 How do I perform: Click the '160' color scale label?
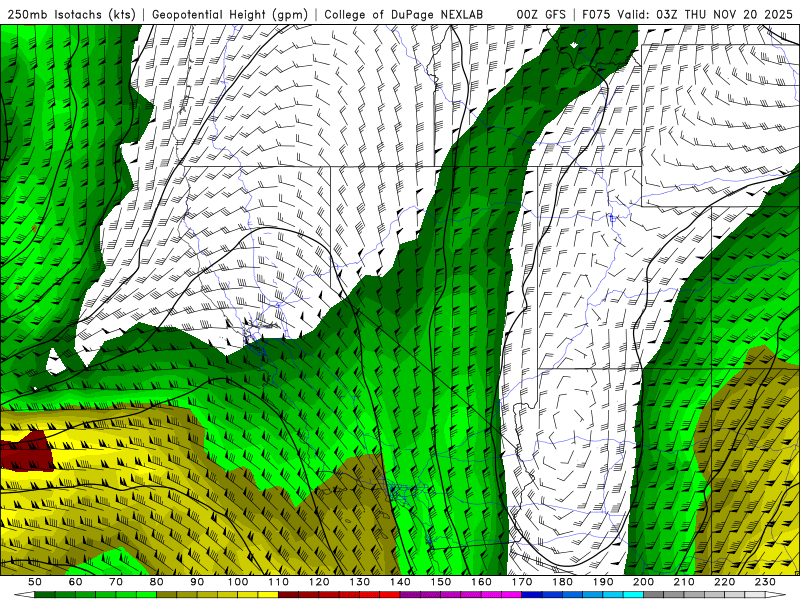click(x=481, y=582)
